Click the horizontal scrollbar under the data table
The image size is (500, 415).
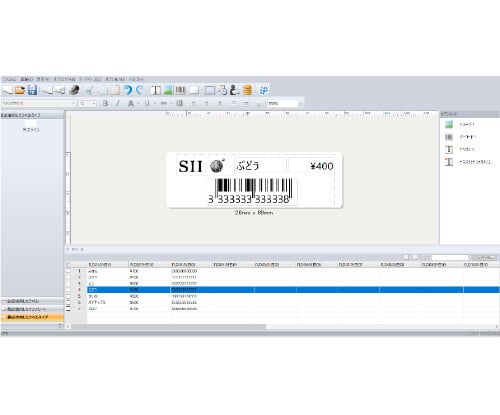pyautogui.click(x=169, y=327)
